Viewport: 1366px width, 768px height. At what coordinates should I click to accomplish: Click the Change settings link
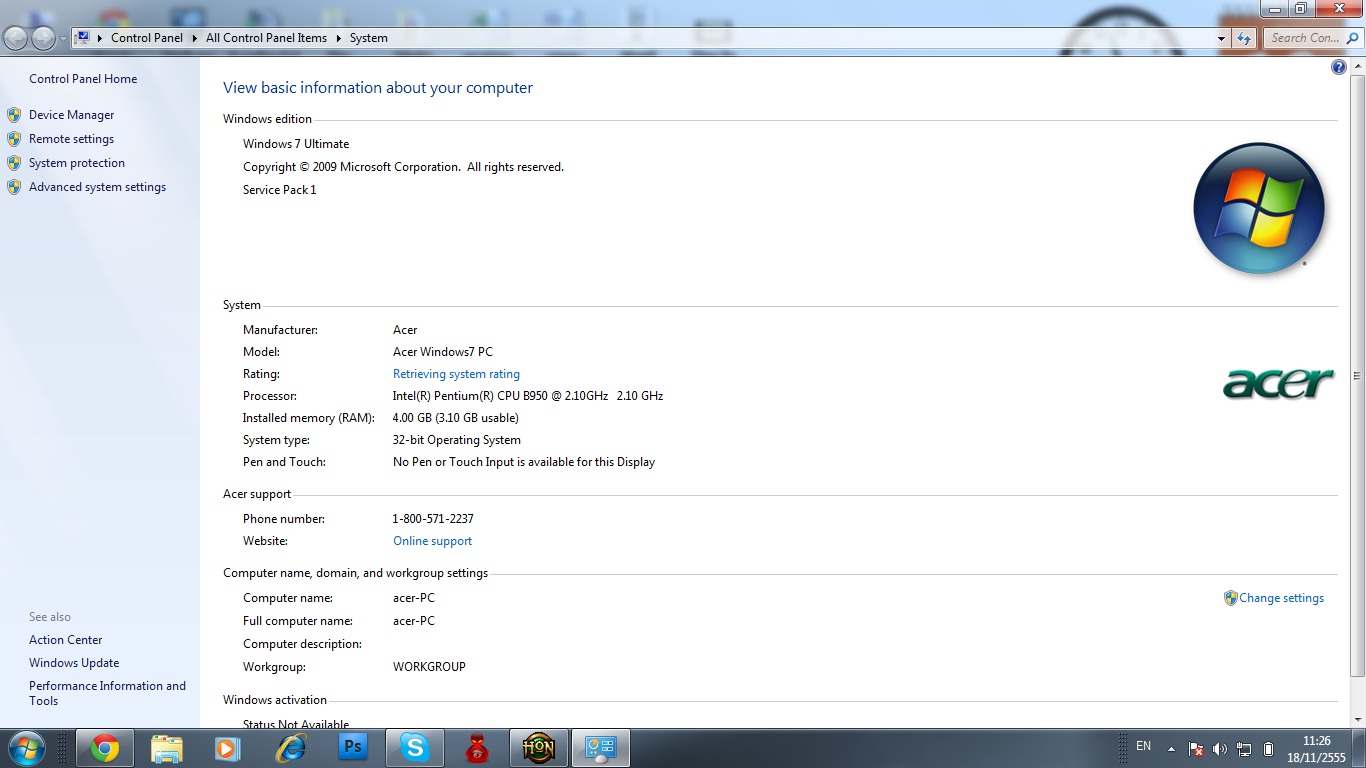click(x=1281, y=598)
